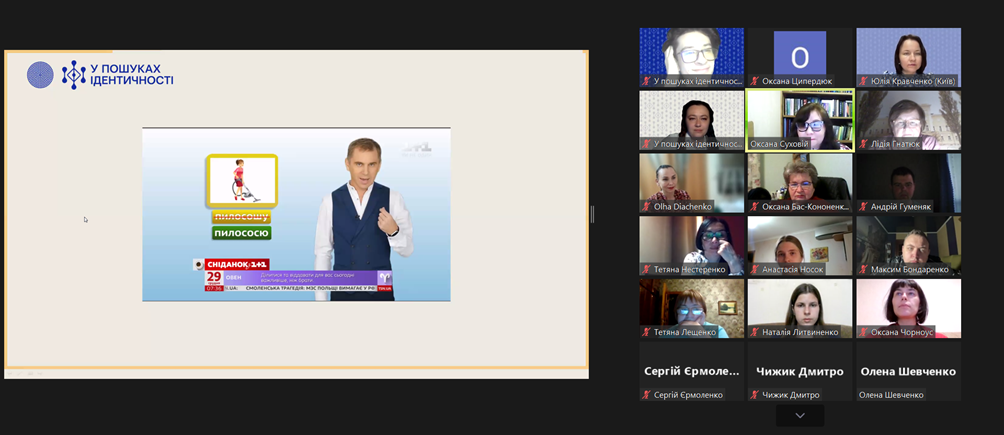Click Олена Шевченко's participant tile
This screenshot has height=435, width=1004.
click(908, 371)
